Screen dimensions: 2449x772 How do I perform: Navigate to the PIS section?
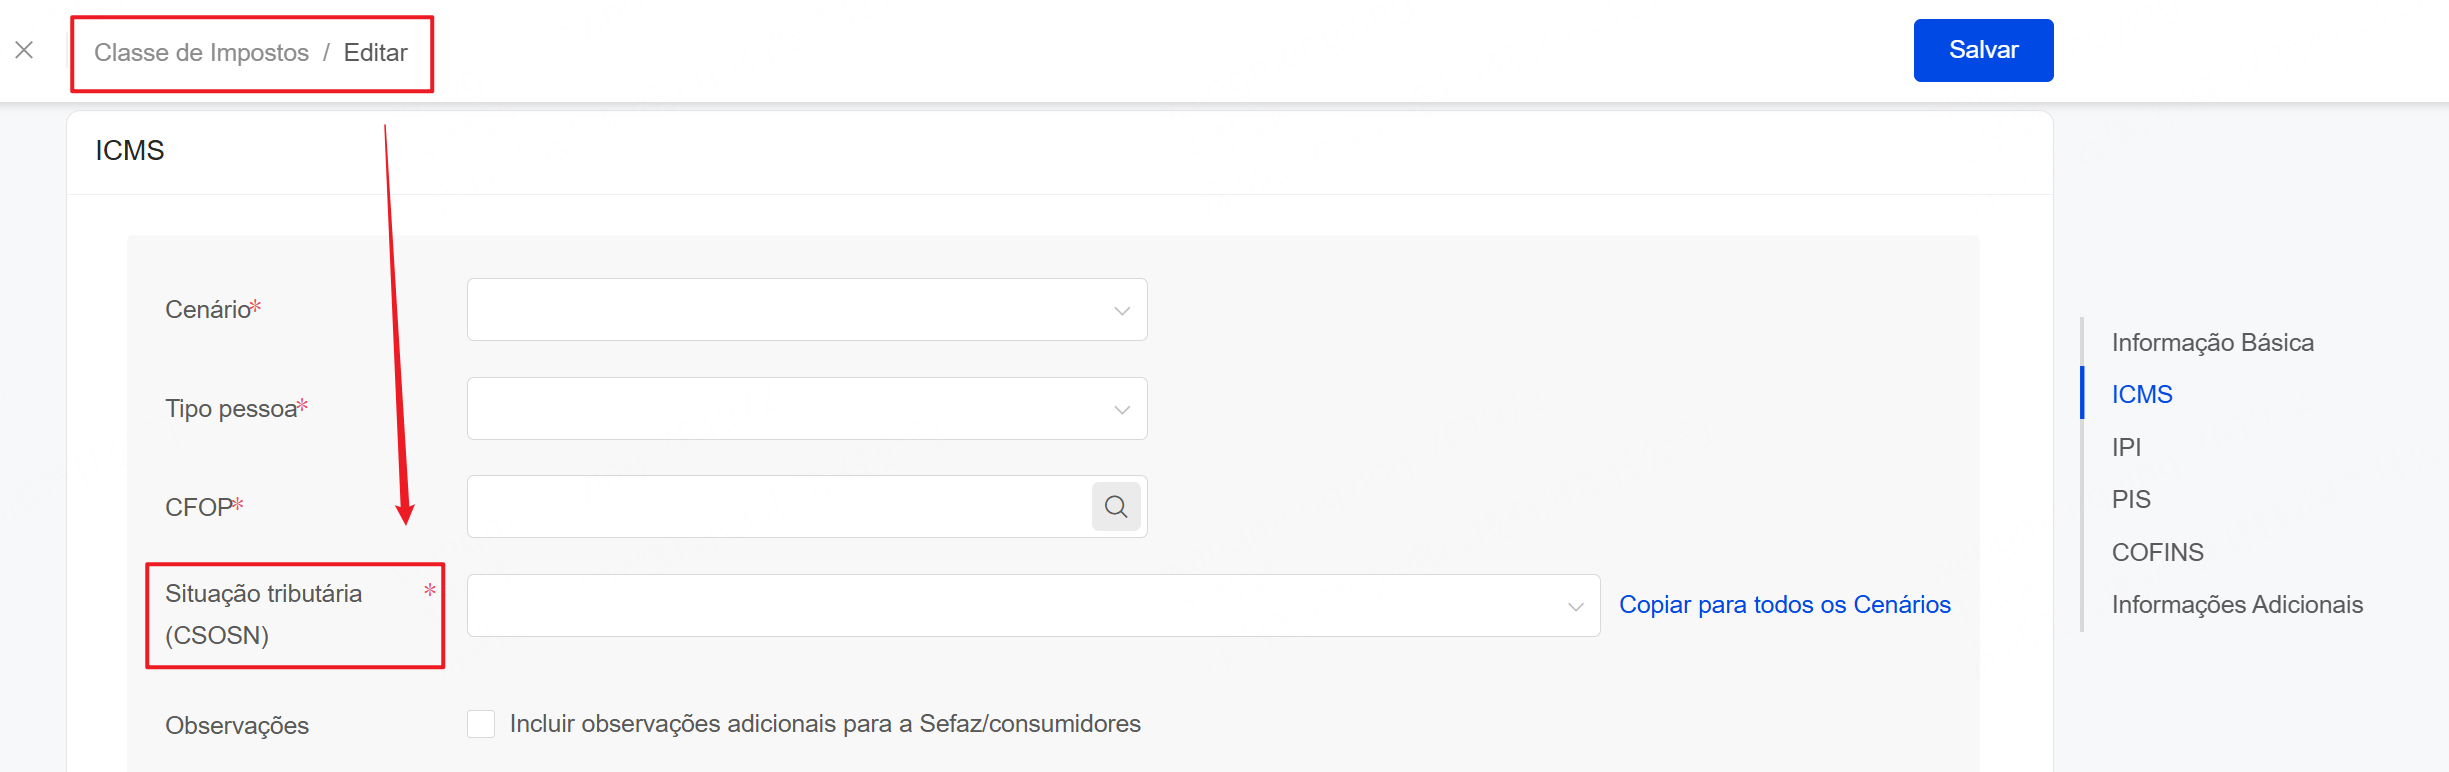pos(2131,500)
